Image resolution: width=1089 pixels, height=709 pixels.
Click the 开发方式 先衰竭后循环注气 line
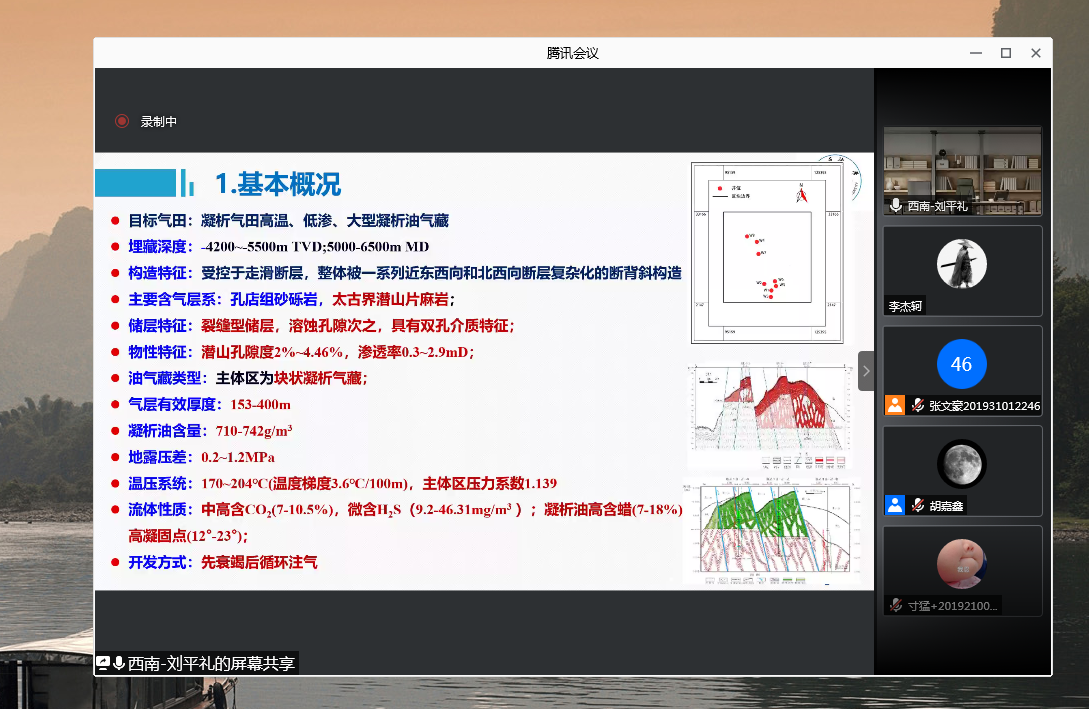pos(223,562)
